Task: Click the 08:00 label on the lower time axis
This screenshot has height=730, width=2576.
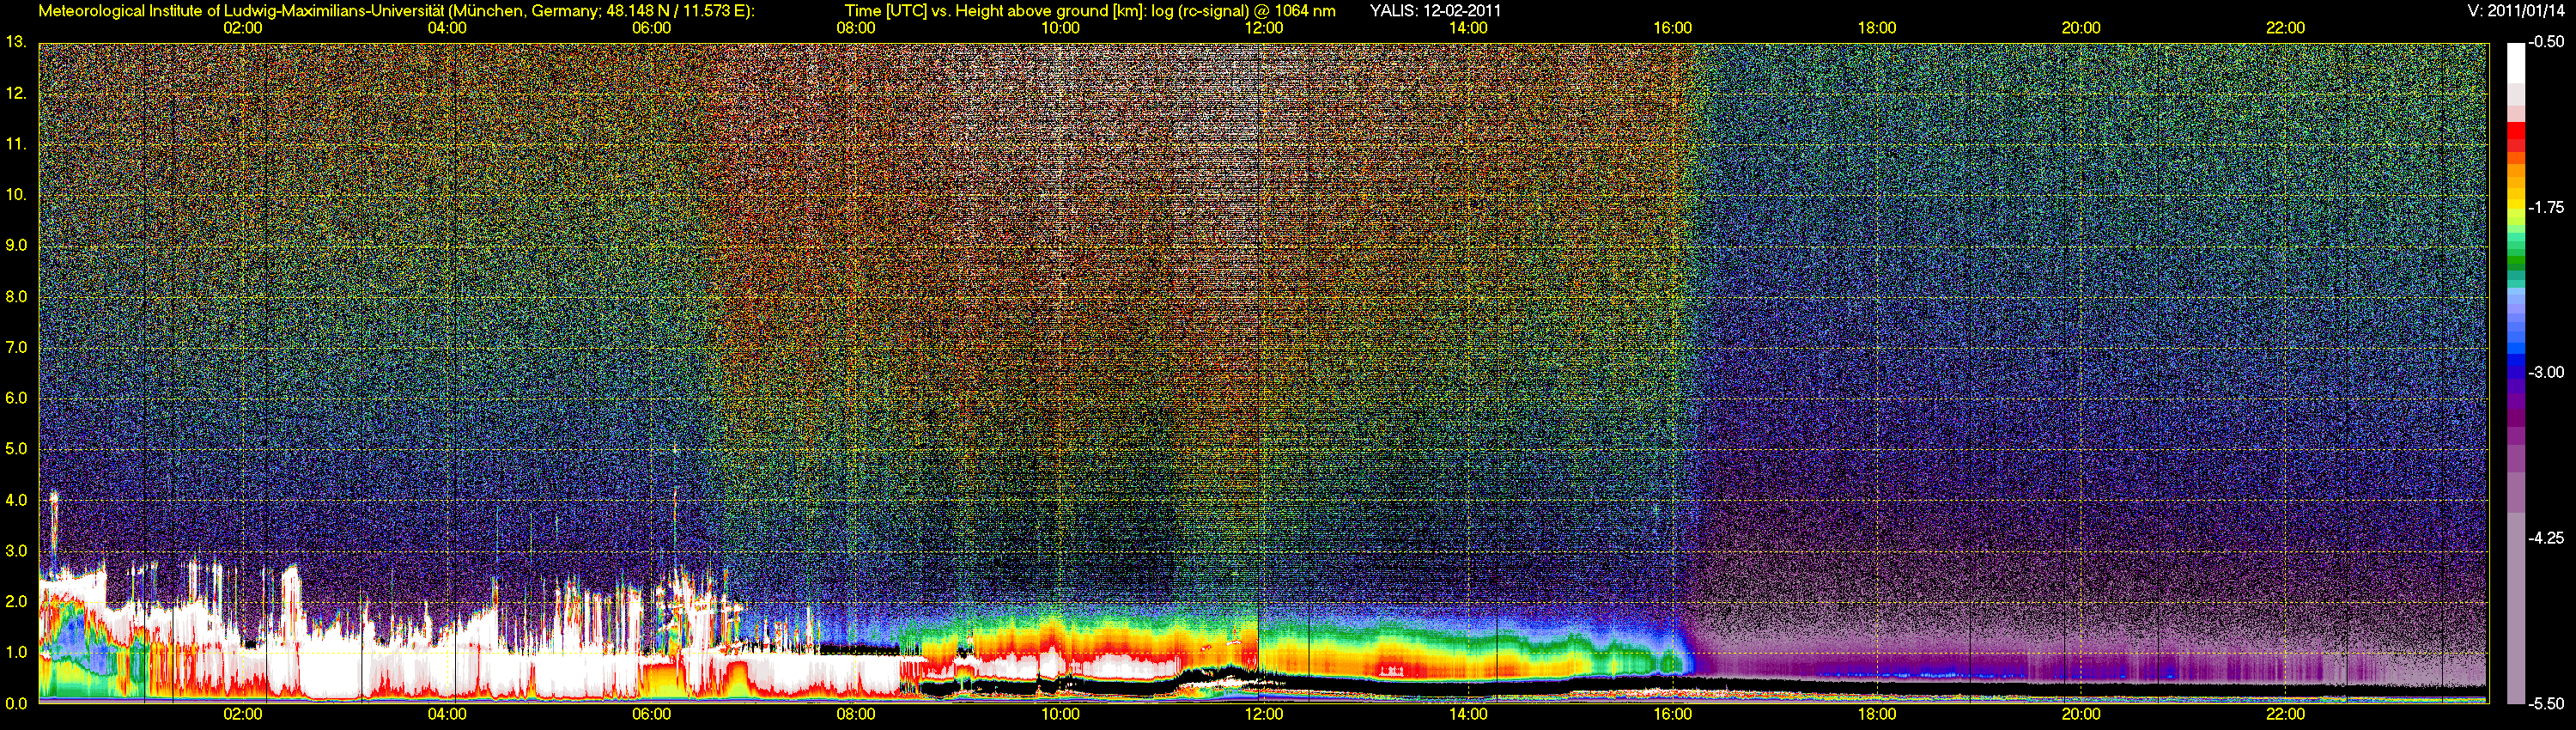Action: (856, 715)
